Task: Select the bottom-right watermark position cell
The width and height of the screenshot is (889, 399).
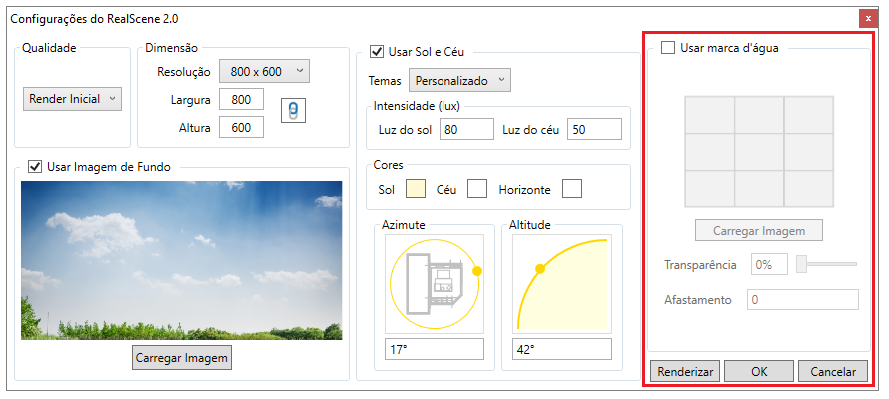Action: click(809, 188)
